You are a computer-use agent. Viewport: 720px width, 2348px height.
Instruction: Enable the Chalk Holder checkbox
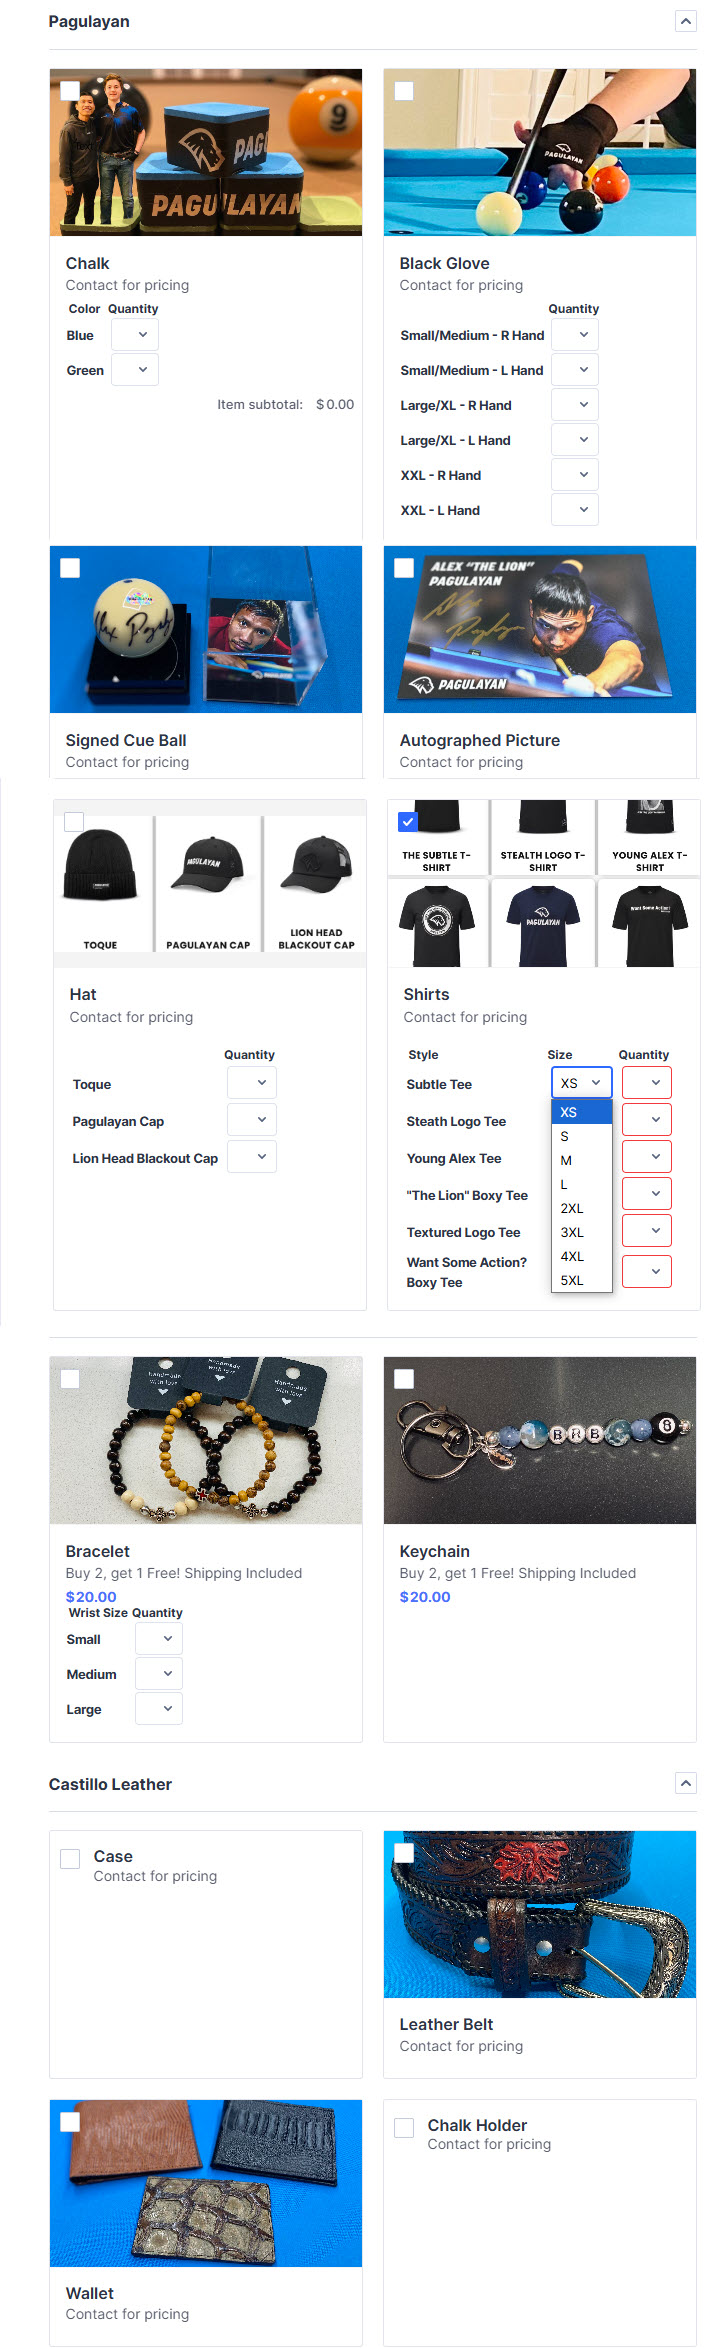click(404, 2127)
